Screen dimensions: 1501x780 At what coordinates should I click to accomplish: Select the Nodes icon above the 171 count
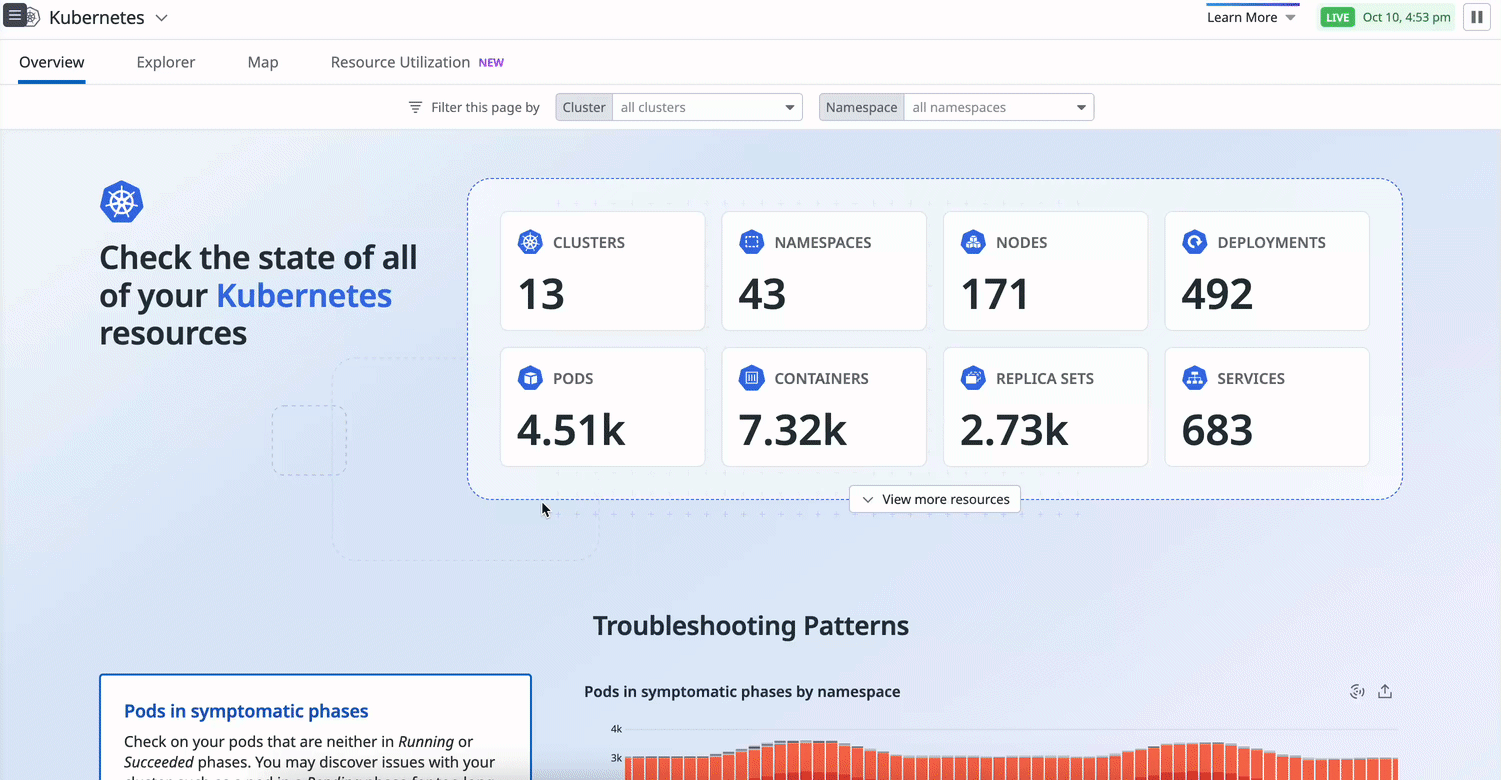(973, 241)
